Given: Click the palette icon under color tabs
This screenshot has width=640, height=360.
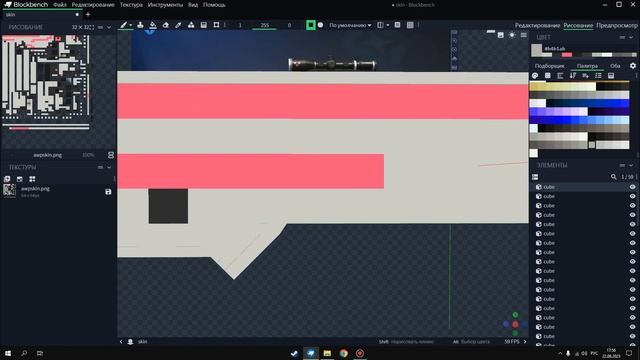Looking at the screenshot, I should pyautogui.click(x=535, y=76).
